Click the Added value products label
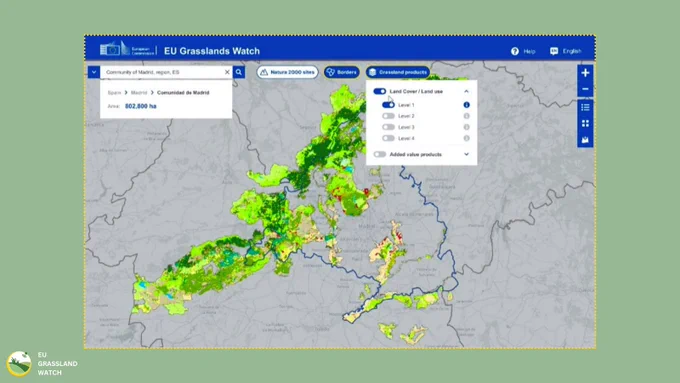Image resolution: width=680 pixels, height=383 pixels. (415, 154)
